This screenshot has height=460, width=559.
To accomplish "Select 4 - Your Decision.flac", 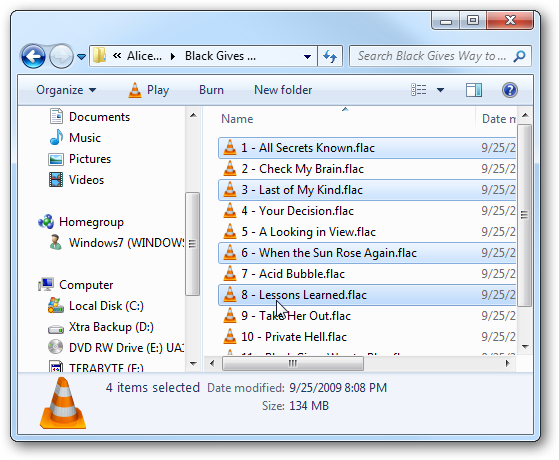I will (367, 211).
